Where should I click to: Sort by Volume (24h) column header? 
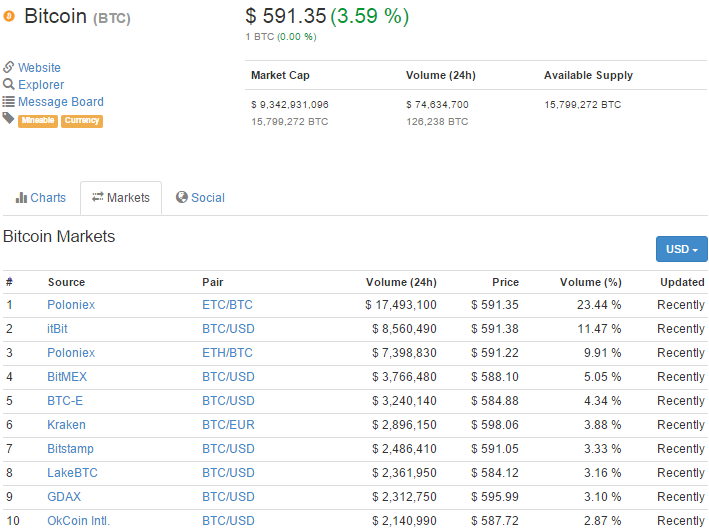pos(401,282)
